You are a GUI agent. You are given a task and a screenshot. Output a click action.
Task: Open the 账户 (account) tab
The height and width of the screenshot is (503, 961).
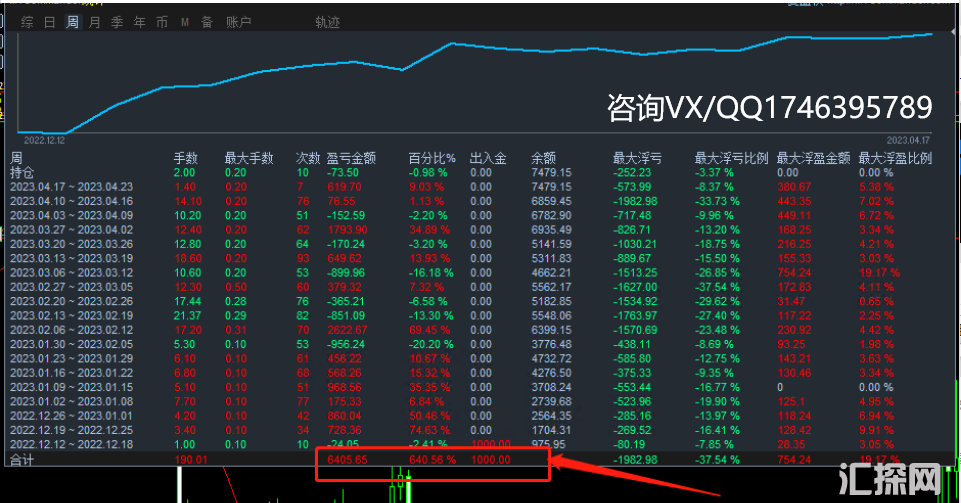pyautogui.click(x=239, y=21)
